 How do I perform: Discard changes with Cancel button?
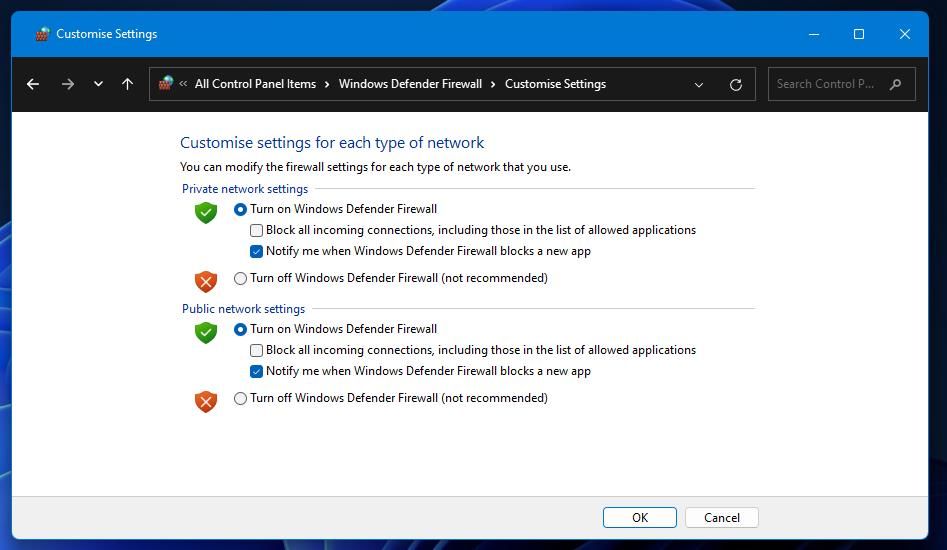pos(722,517)
